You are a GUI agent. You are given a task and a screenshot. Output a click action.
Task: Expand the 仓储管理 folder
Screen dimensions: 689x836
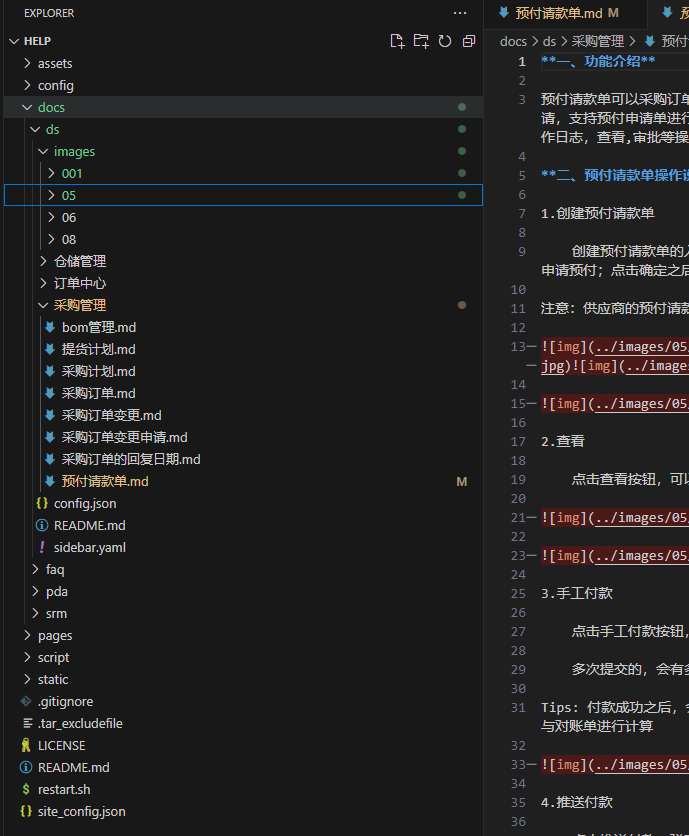point(79,261)
